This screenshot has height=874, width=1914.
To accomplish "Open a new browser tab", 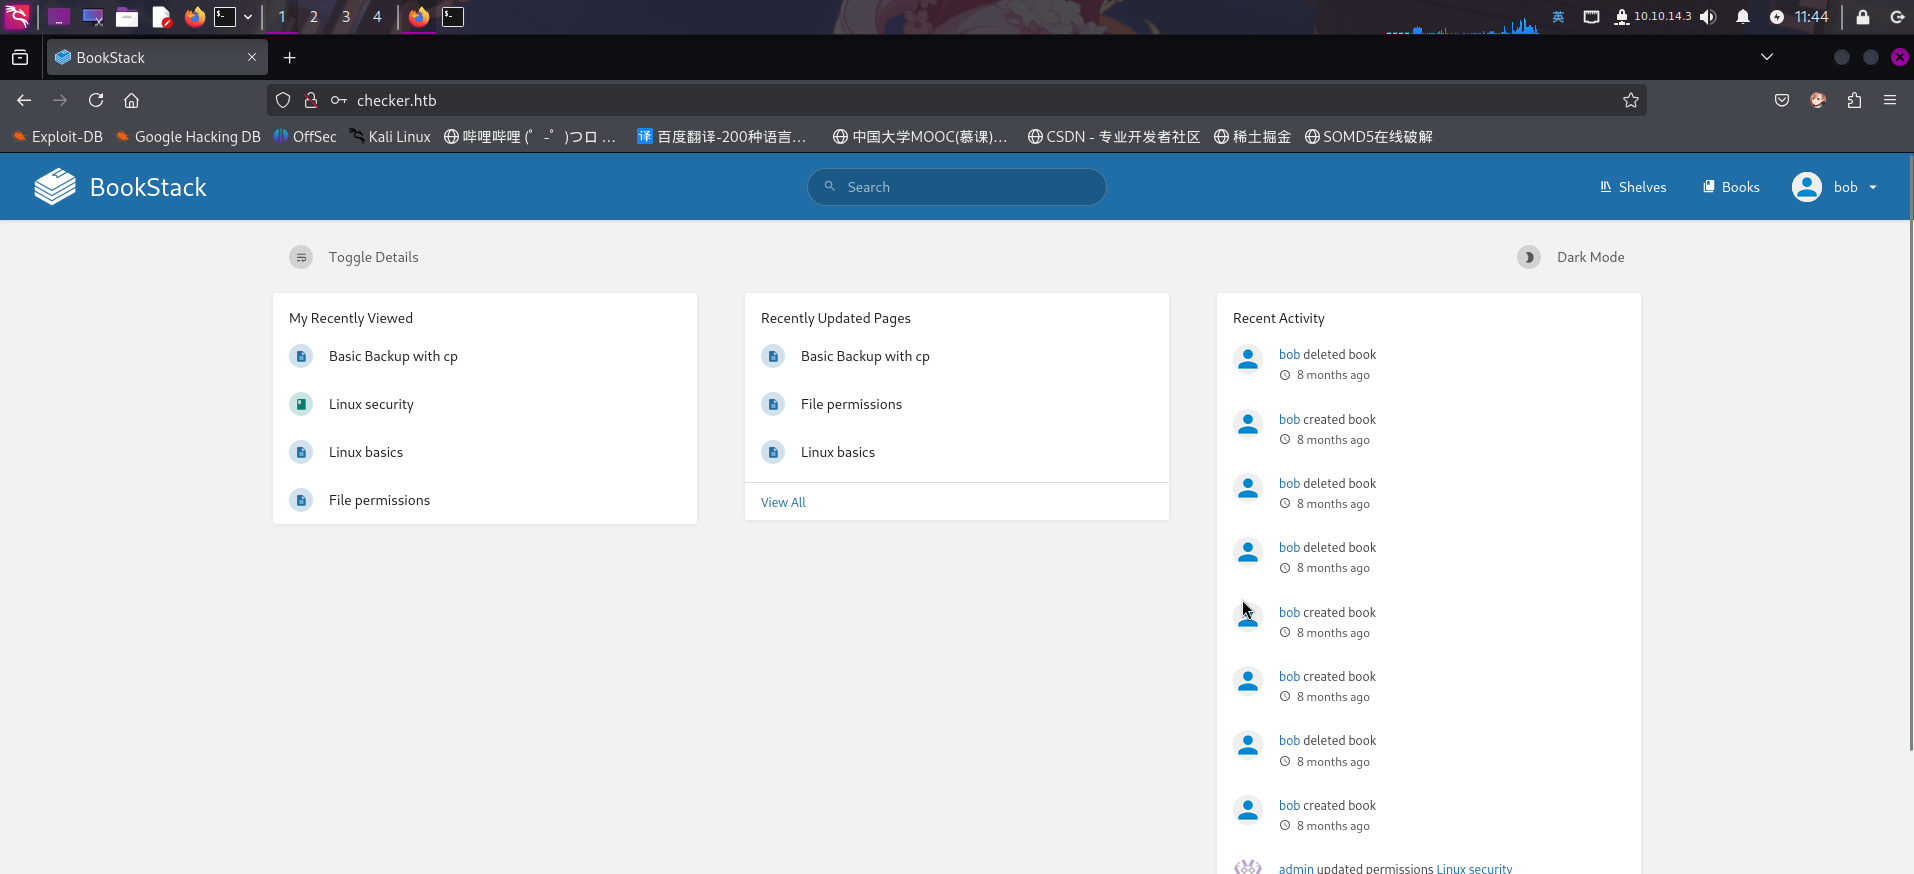I will pyautogui.click(x=289, y=58).
